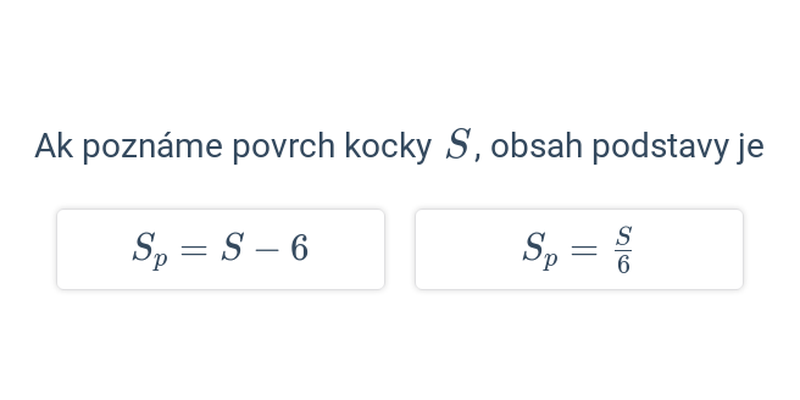Image resolution: width=800 pixels, height=400 pixels.
Task: Choose the subtraction S minus 6 option
Action: coord(220,249)
